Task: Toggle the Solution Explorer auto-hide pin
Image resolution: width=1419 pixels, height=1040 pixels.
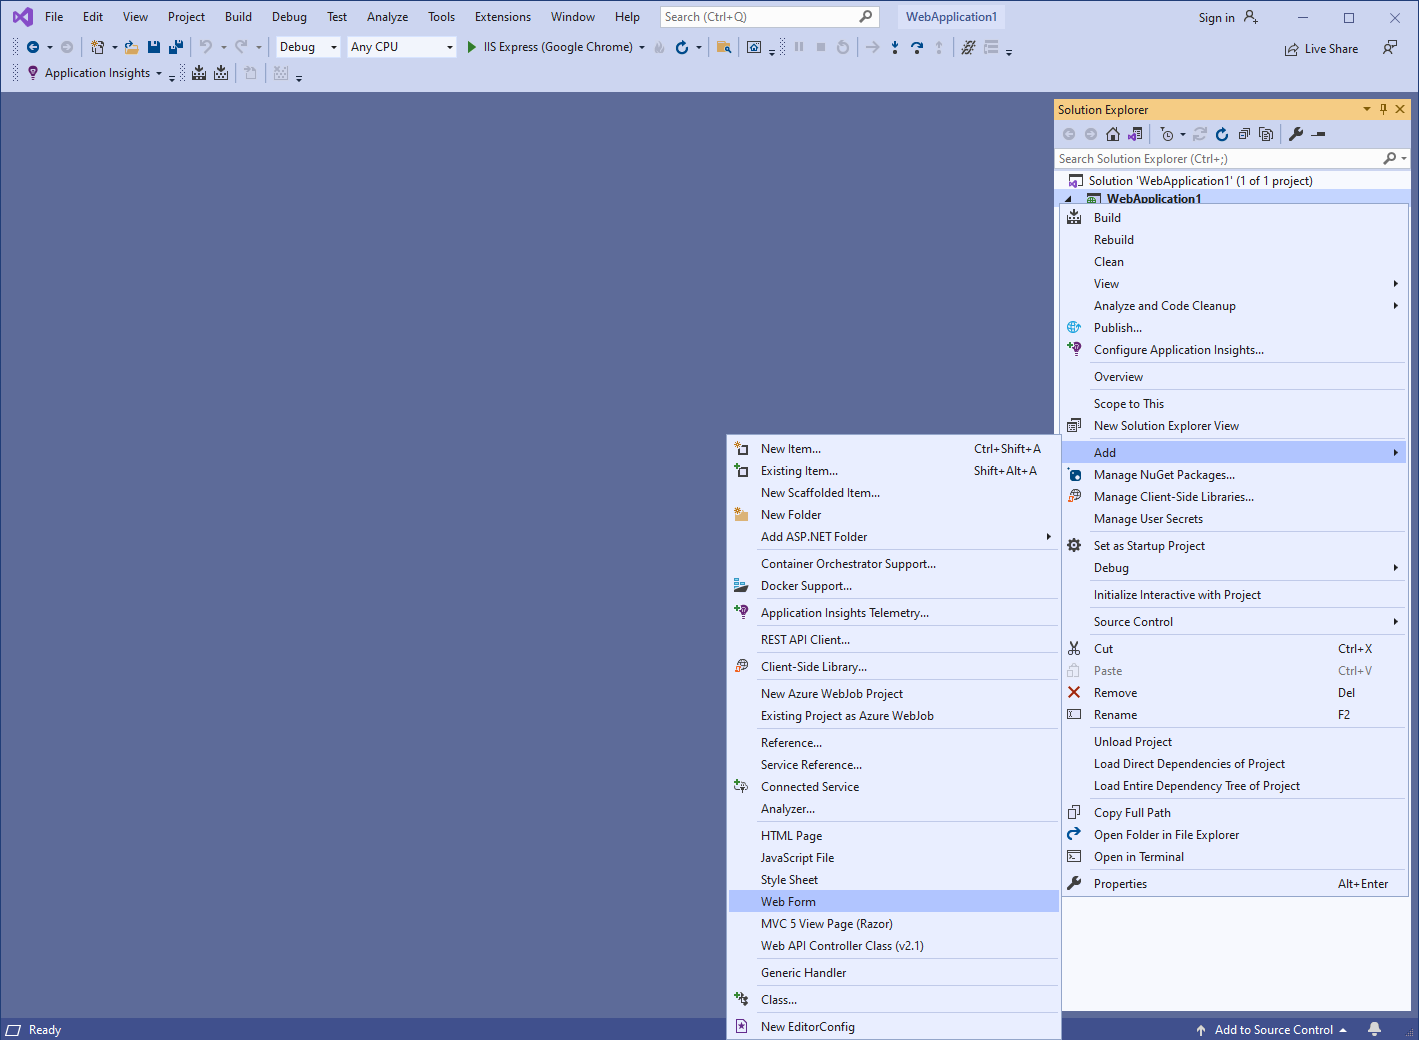Action: [1383, 109]
